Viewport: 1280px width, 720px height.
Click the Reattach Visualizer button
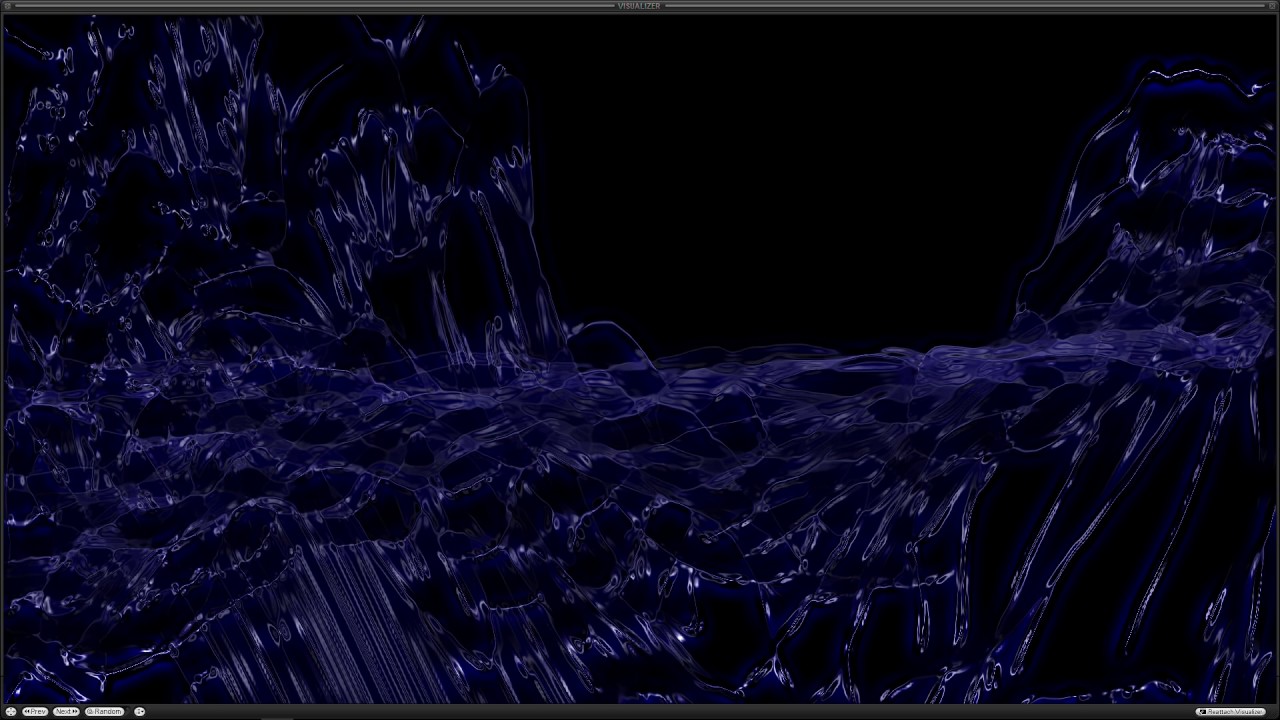pyautogui.click(x=1231, y=711)
